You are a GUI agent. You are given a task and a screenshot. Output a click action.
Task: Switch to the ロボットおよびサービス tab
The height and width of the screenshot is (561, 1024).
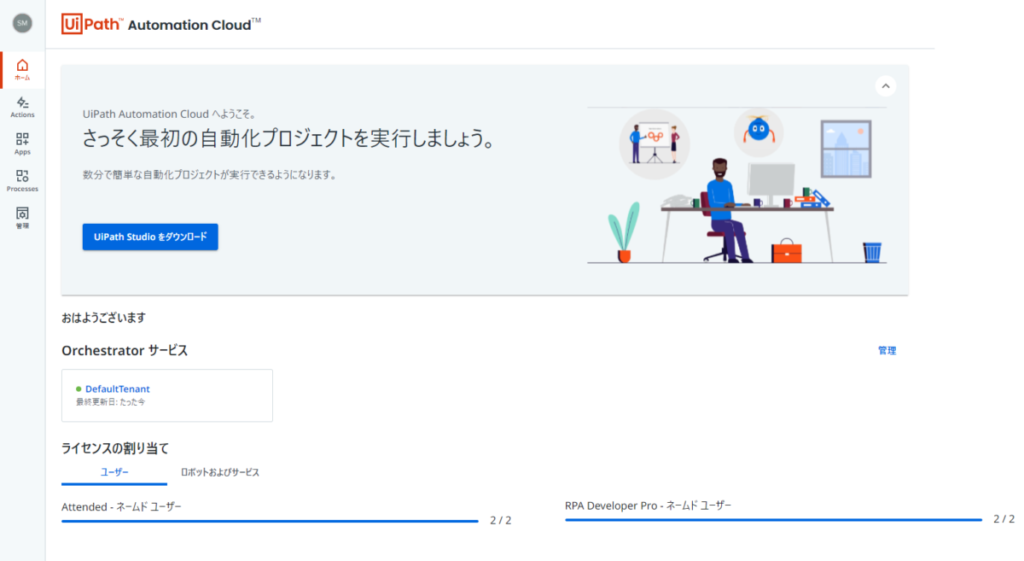point(219,472)
